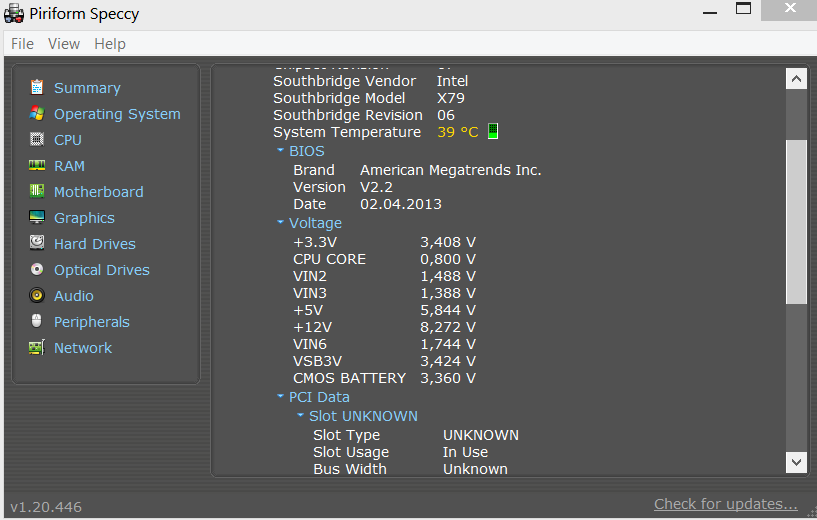The image size is (817, 520).
Task: Open the RAM section label
Action: [x=69, y=166]
